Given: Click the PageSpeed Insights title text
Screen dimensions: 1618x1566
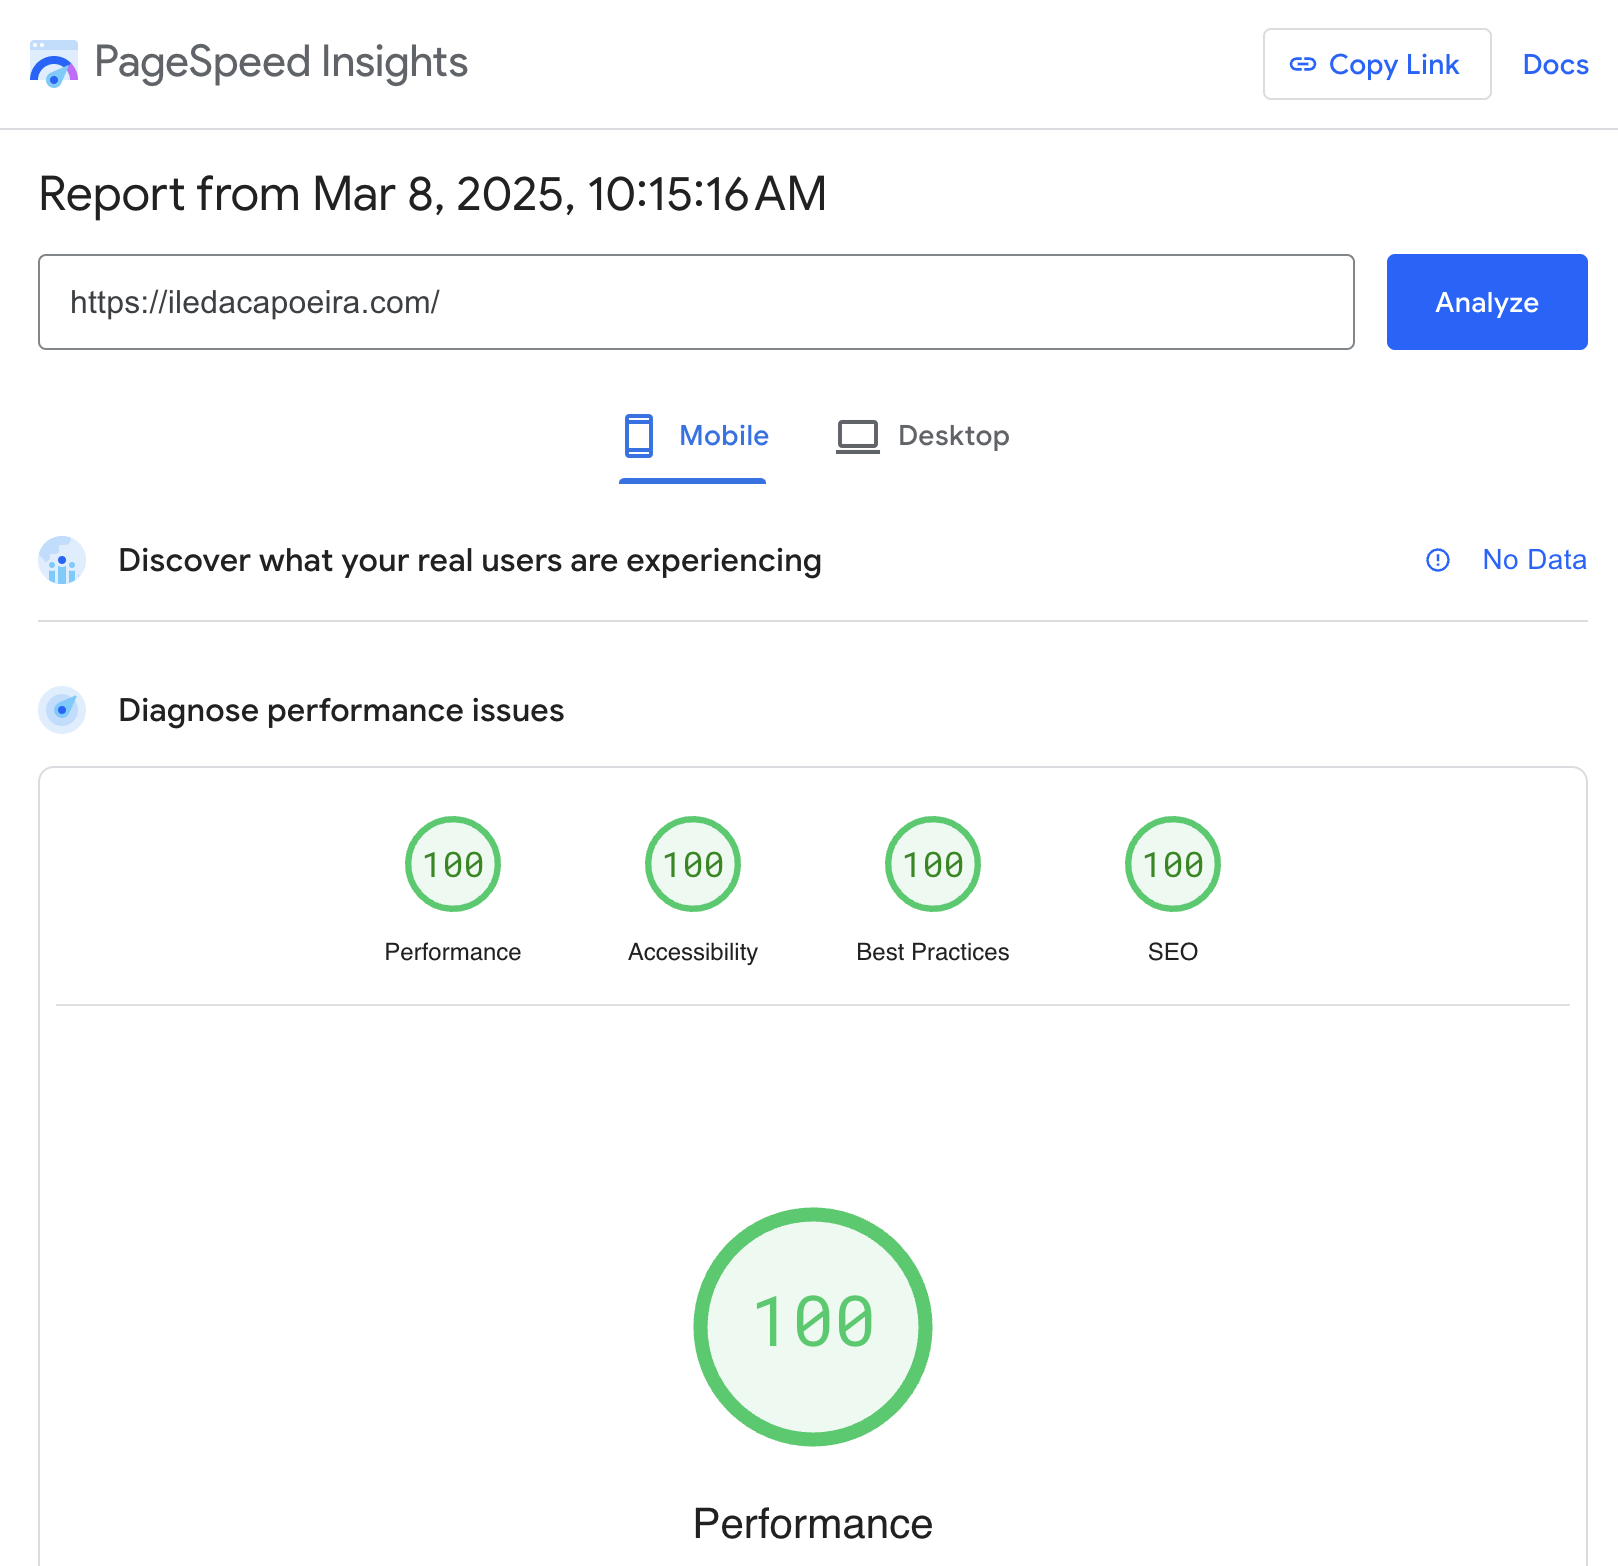Looking at the screenshot, I should point(281,62).
